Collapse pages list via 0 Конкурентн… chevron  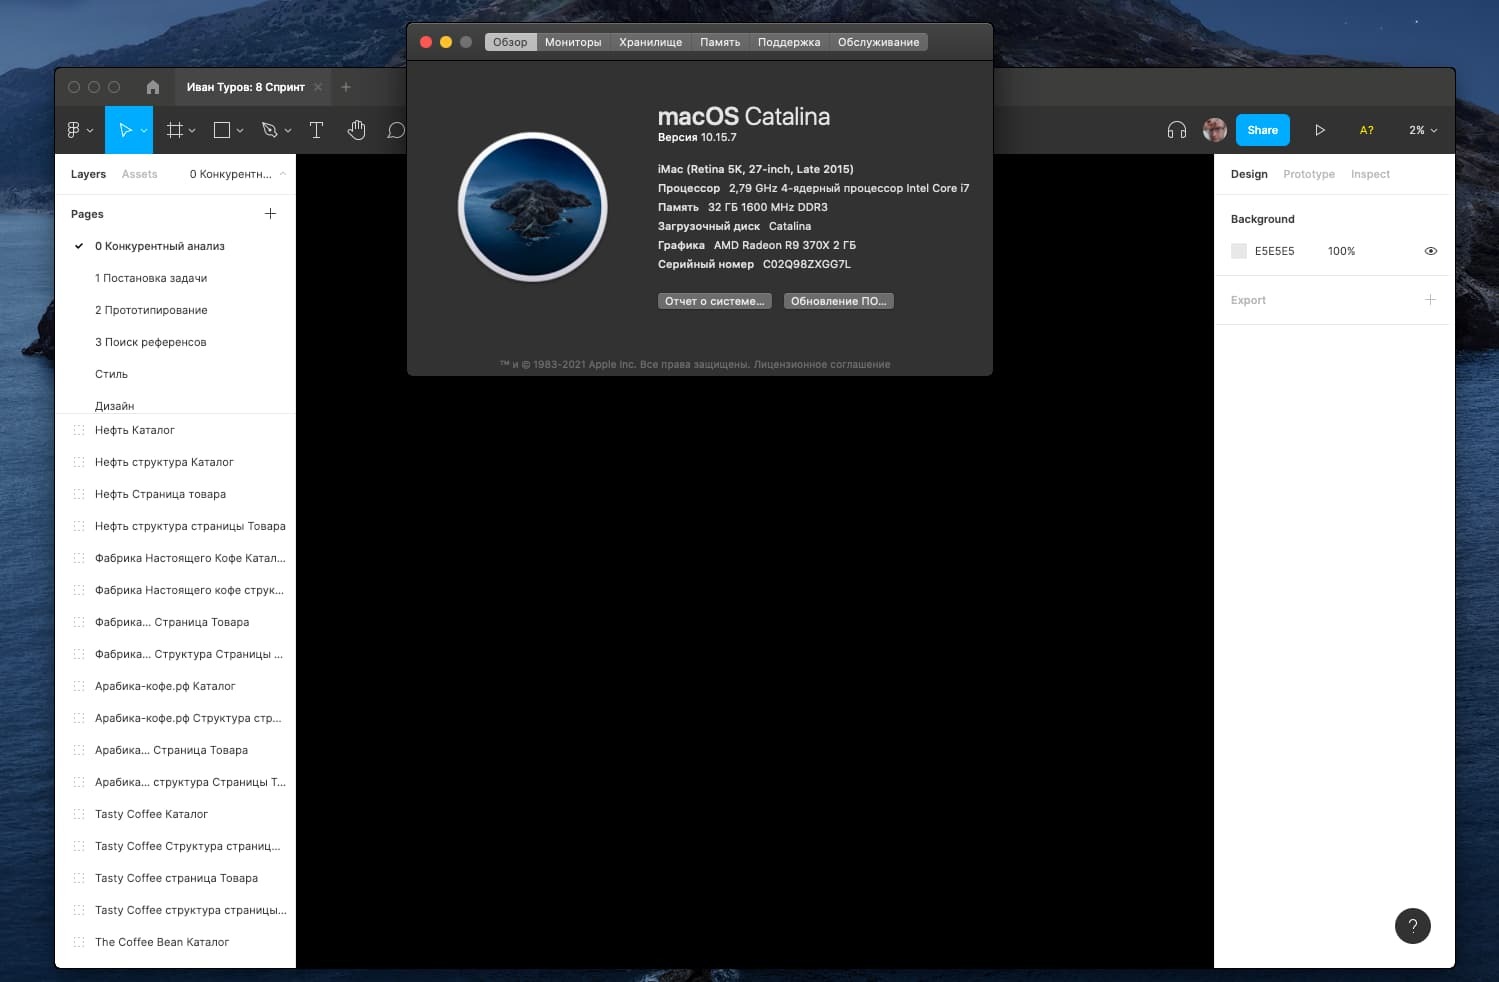283,174
